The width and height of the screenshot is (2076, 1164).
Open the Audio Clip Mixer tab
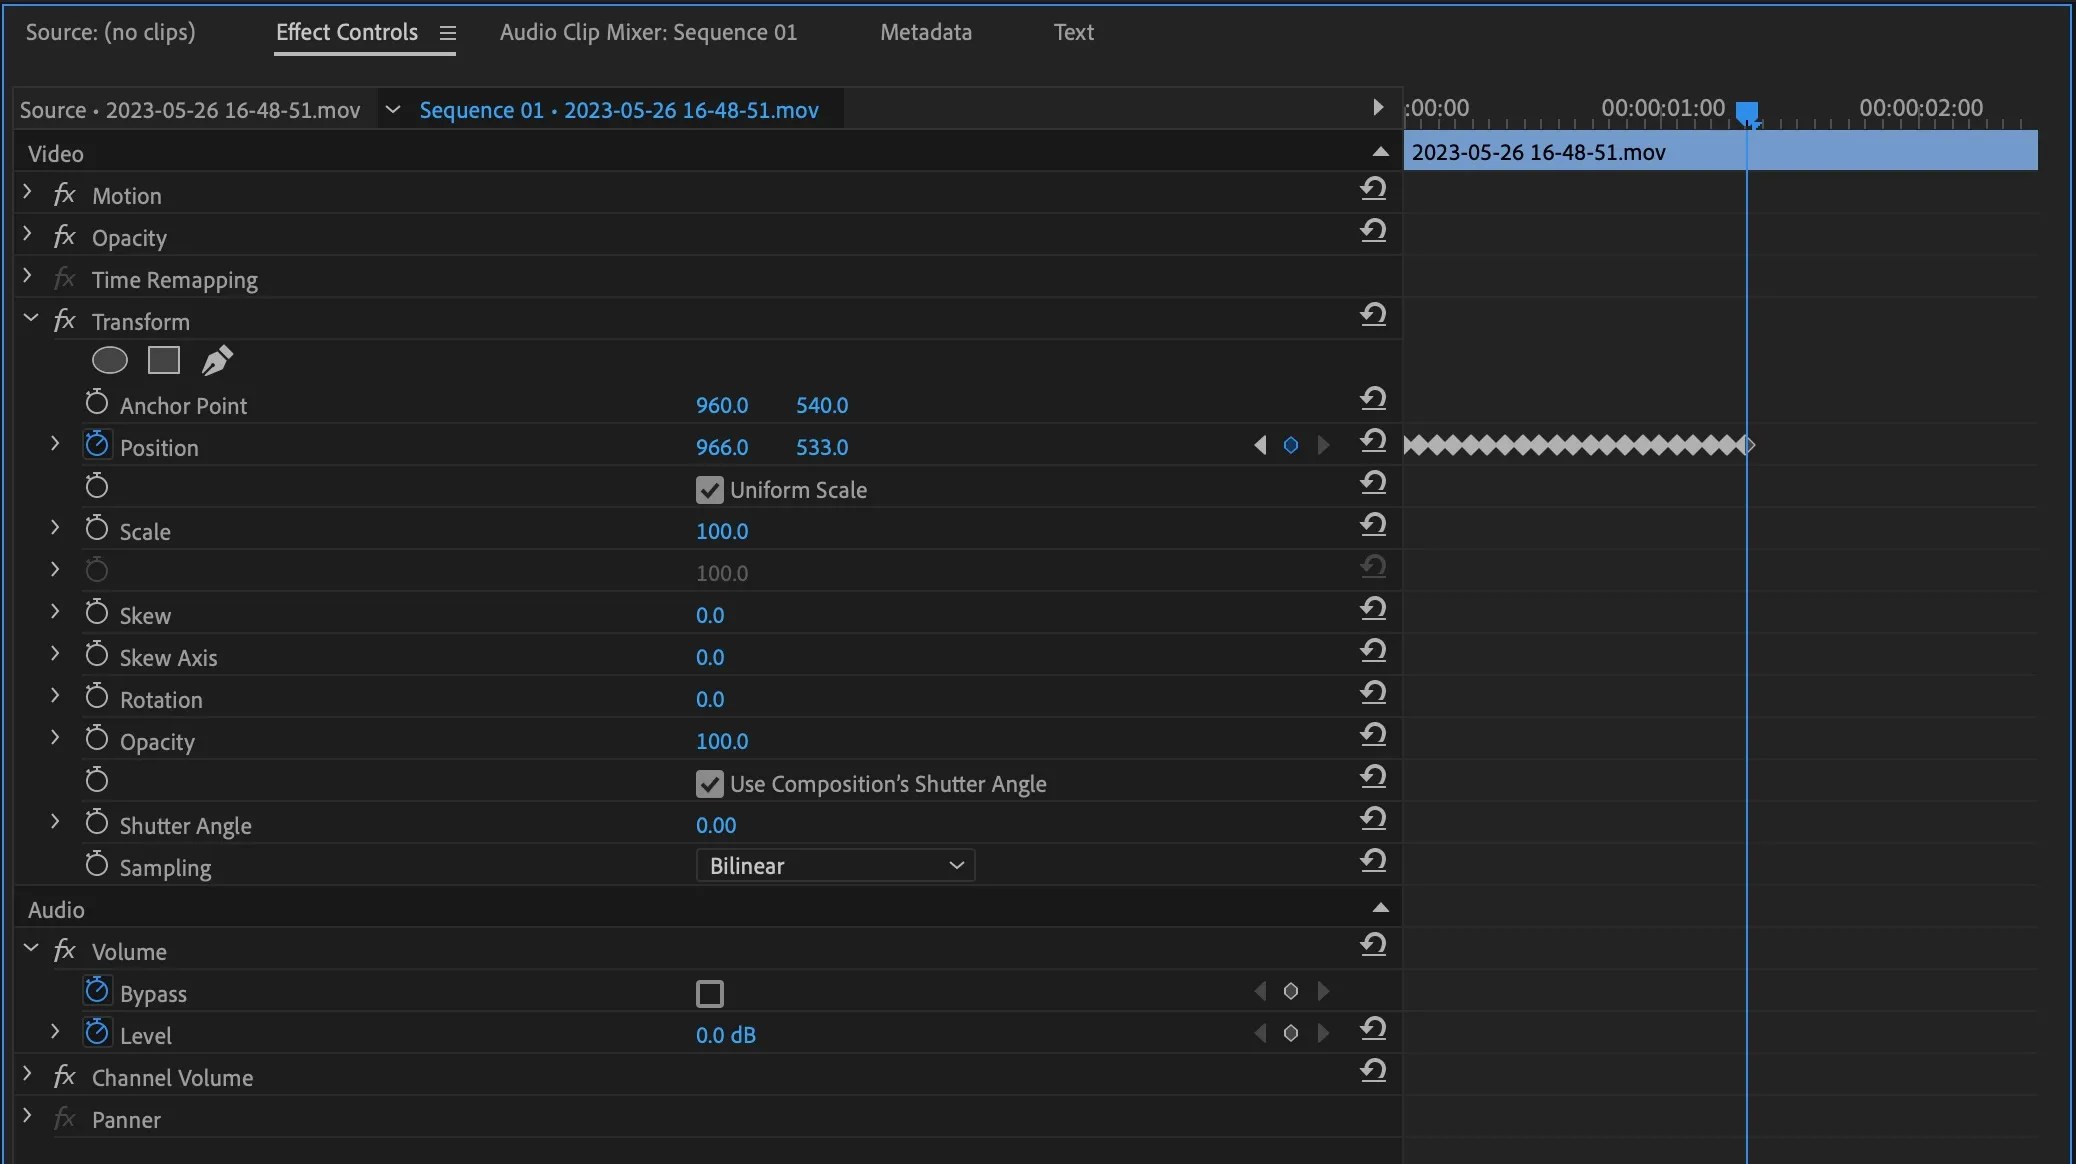(648, 31)
